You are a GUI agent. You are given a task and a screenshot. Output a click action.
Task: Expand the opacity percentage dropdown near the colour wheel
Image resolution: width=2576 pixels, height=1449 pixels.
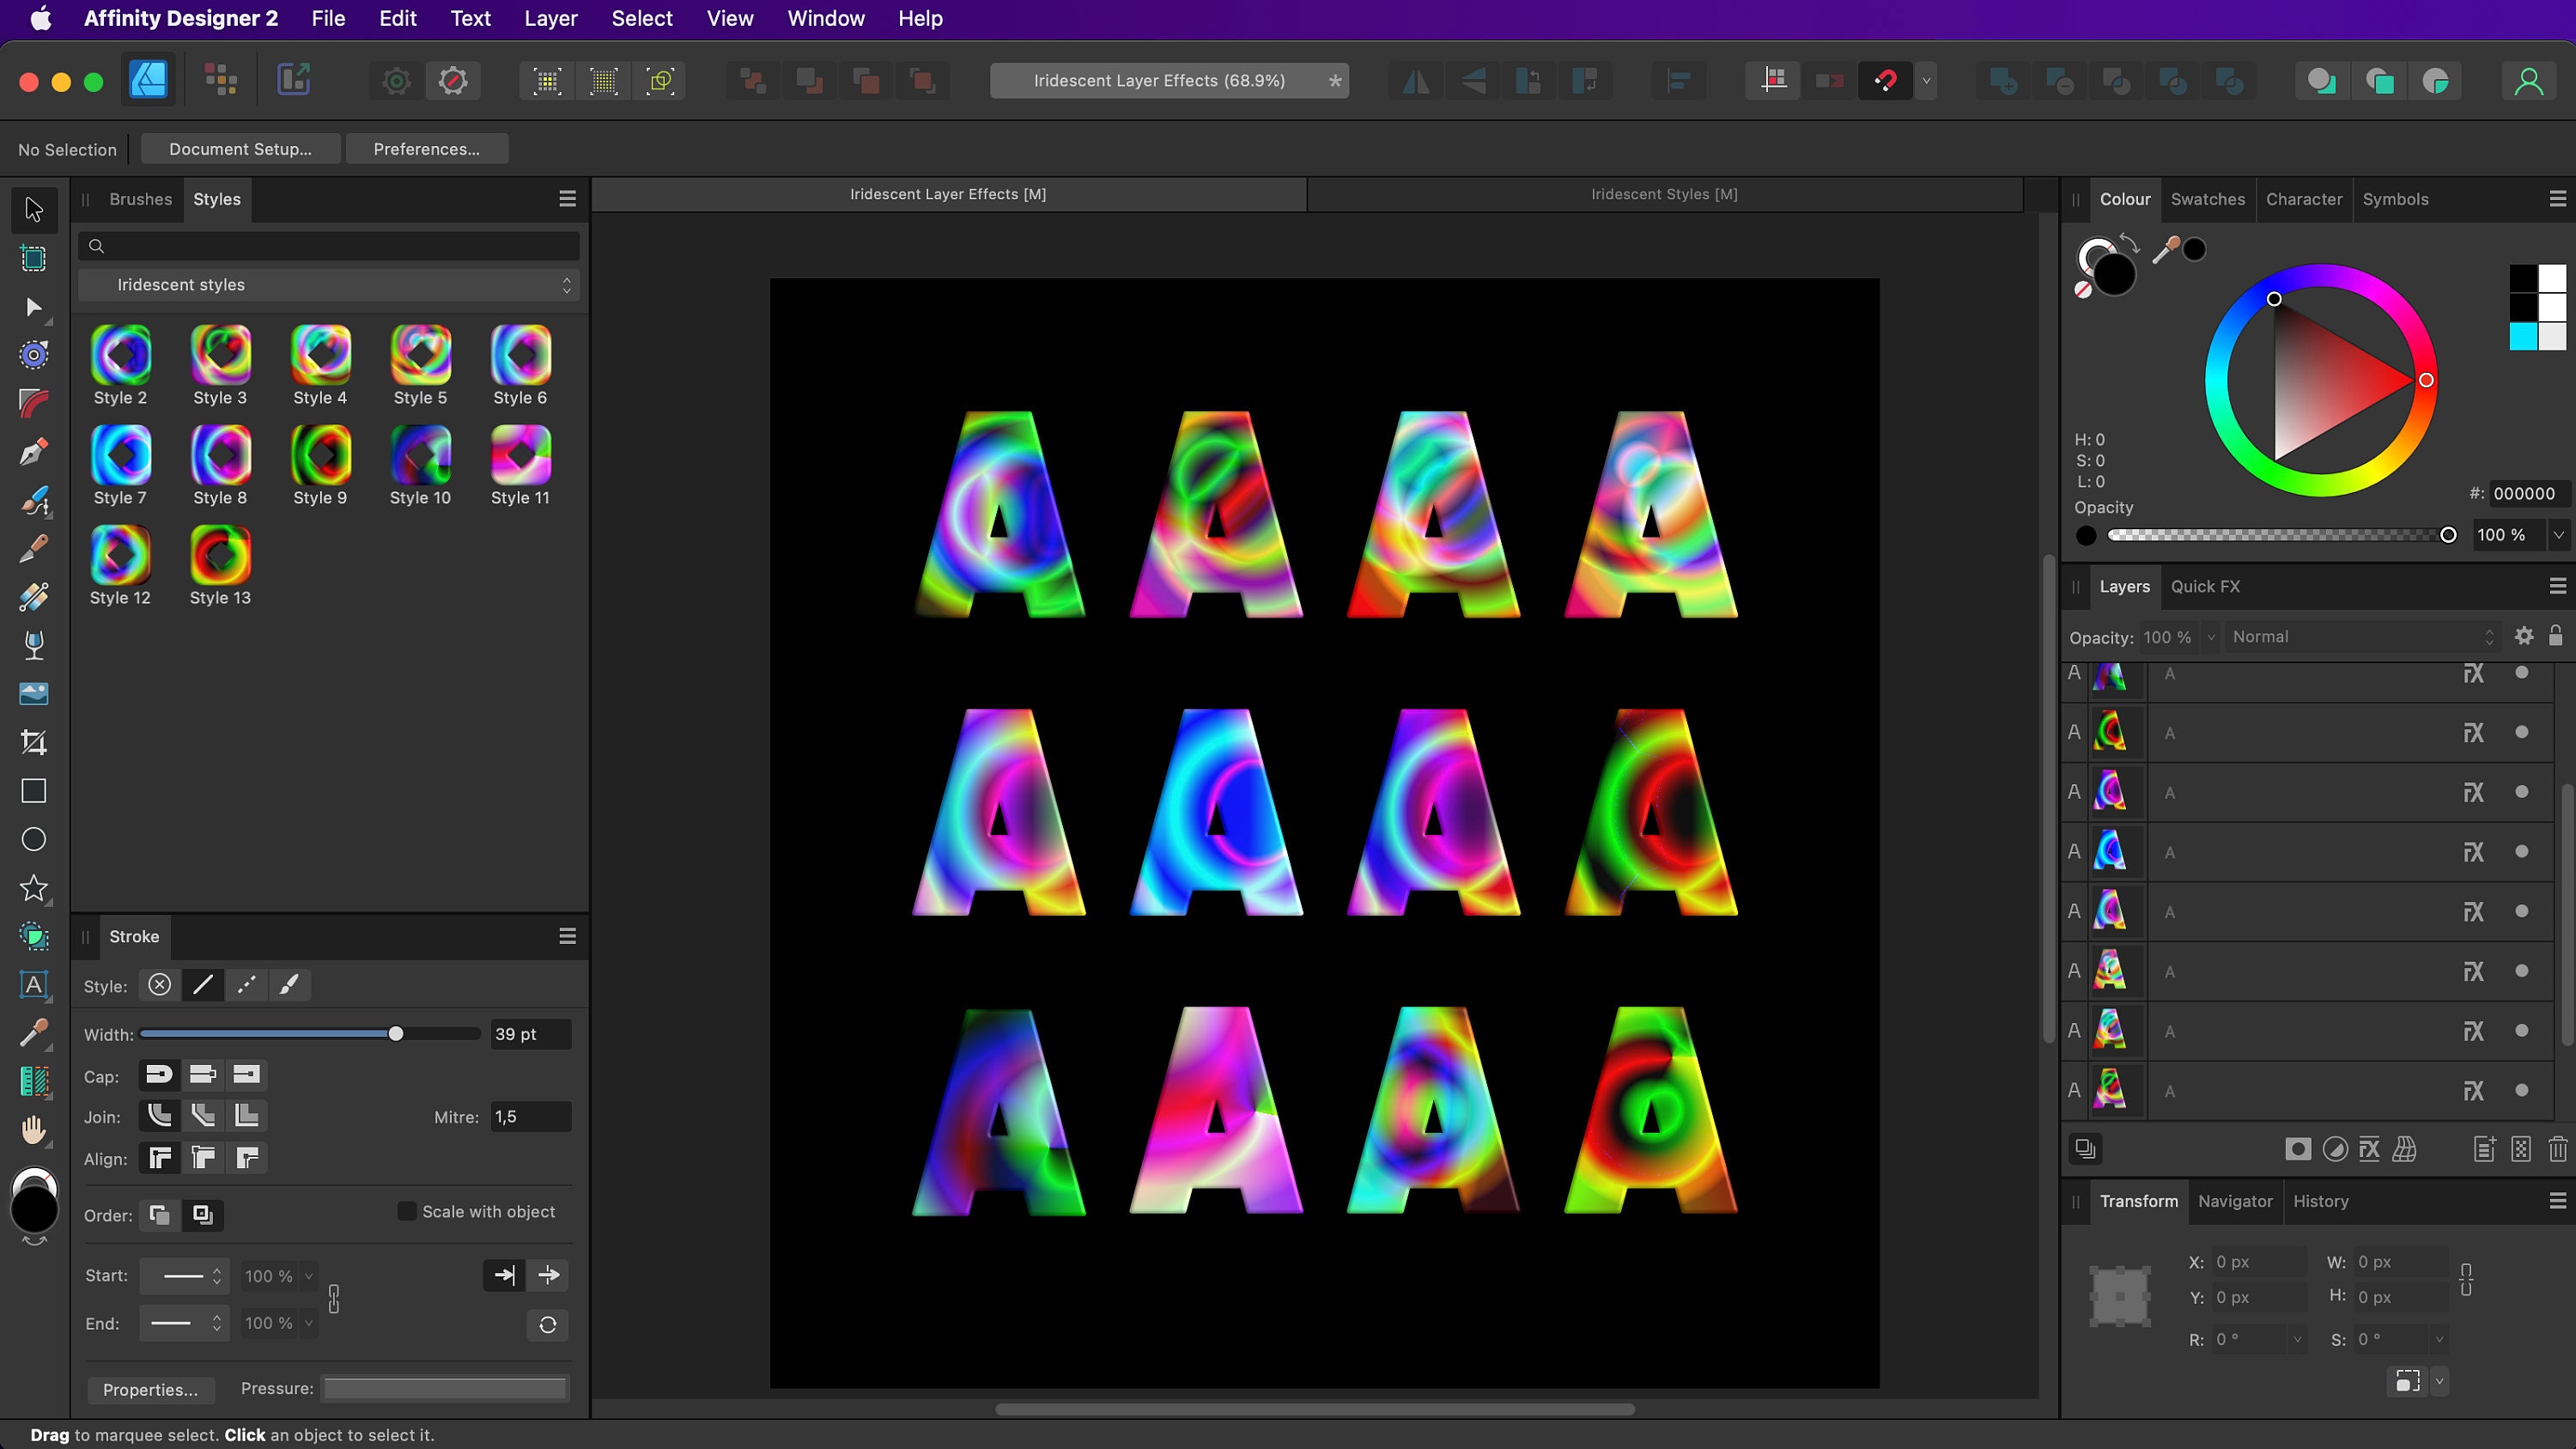tap(2558, 535)
